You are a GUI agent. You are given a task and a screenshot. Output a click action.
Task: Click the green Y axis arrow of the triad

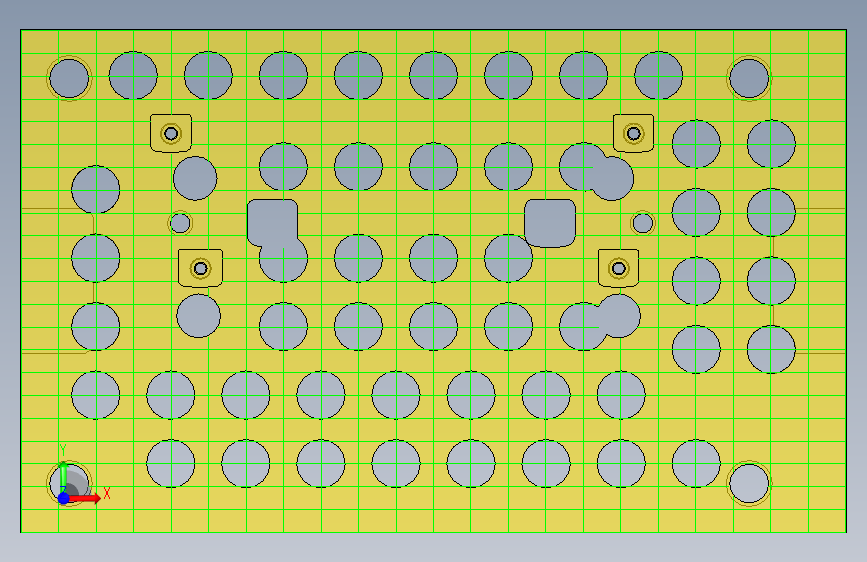coord(63,476)
